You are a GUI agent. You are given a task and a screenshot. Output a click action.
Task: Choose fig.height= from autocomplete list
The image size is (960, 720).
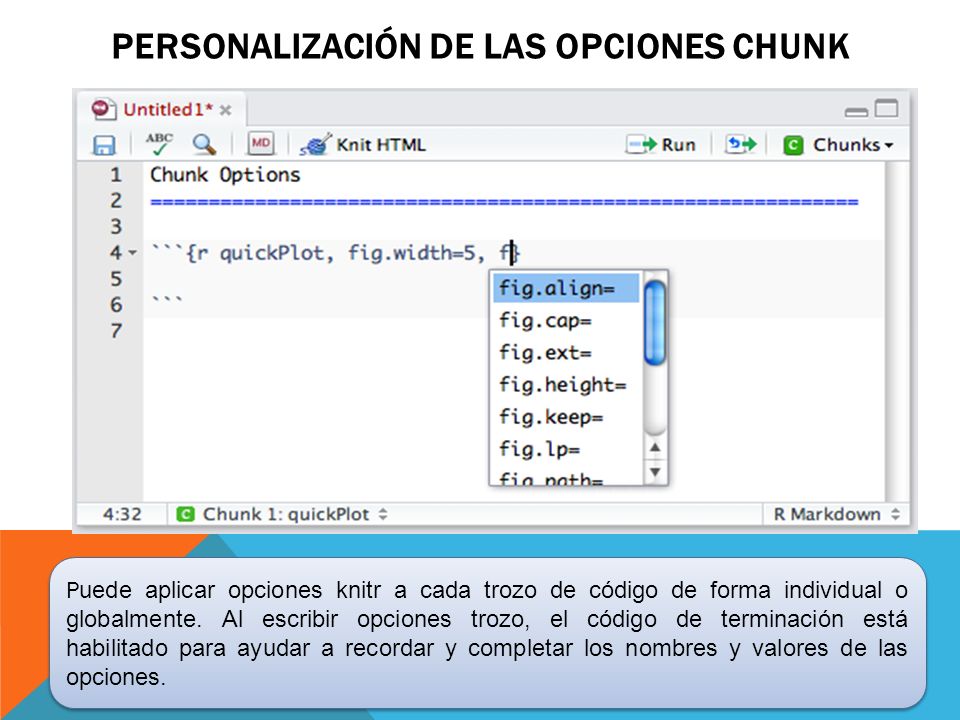click(566, 384)
